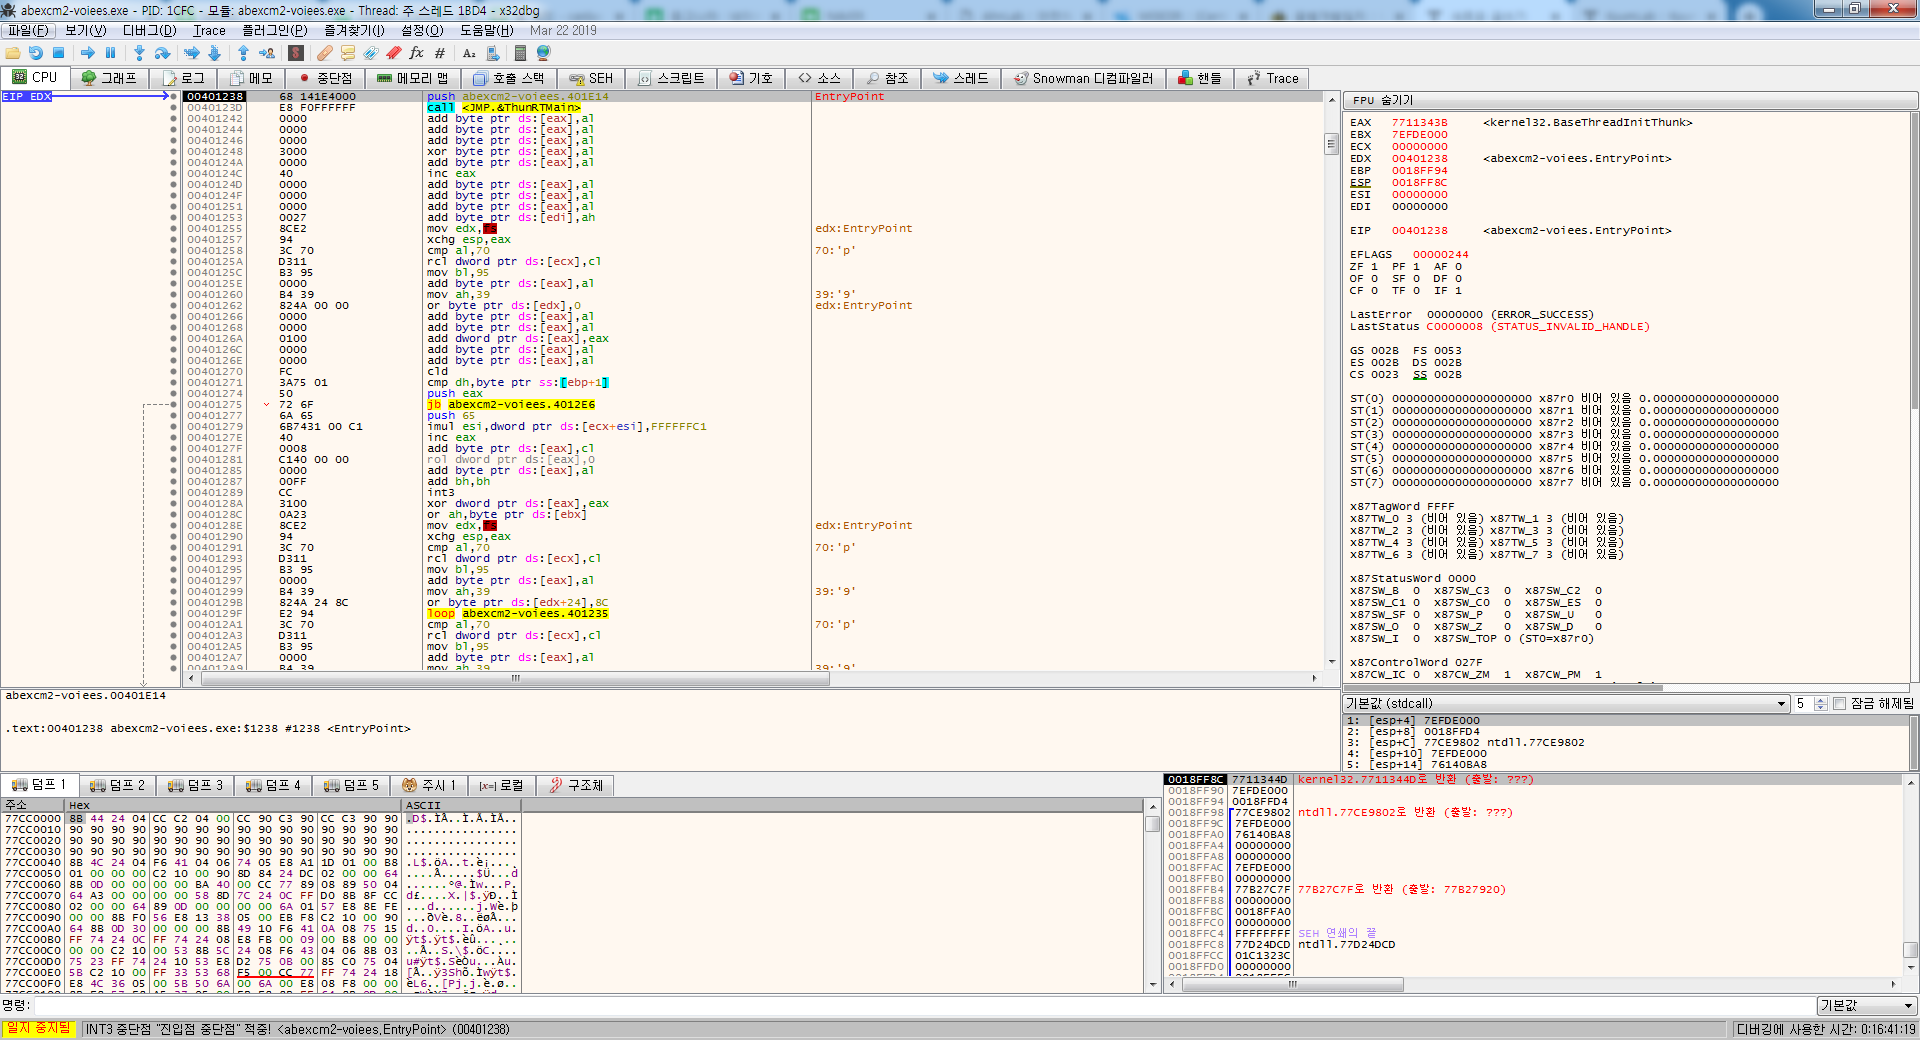
Task: Run to user code icon
Action: click(266, 53)
